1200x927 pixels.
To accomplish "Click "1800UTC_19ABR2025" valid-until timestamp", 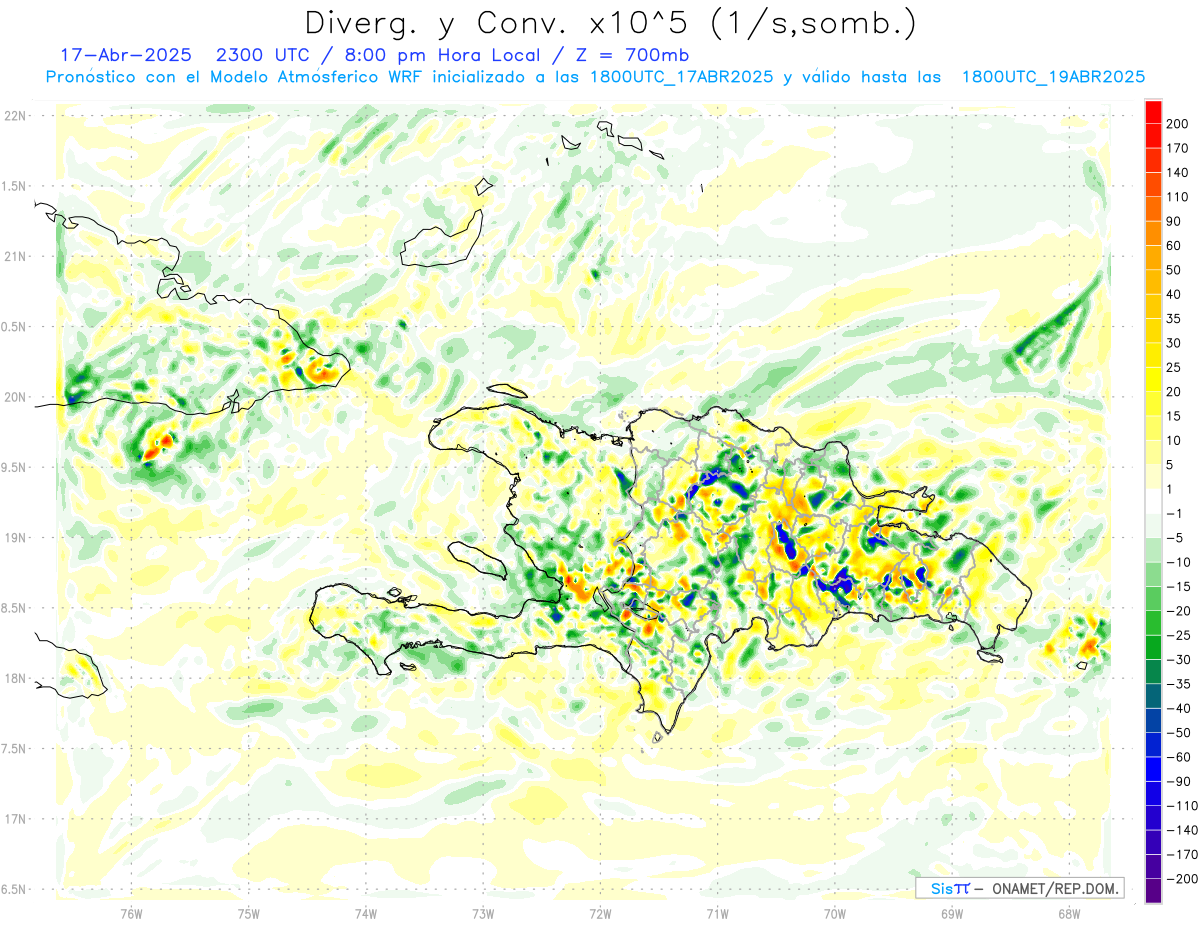I will (1053, 77).
